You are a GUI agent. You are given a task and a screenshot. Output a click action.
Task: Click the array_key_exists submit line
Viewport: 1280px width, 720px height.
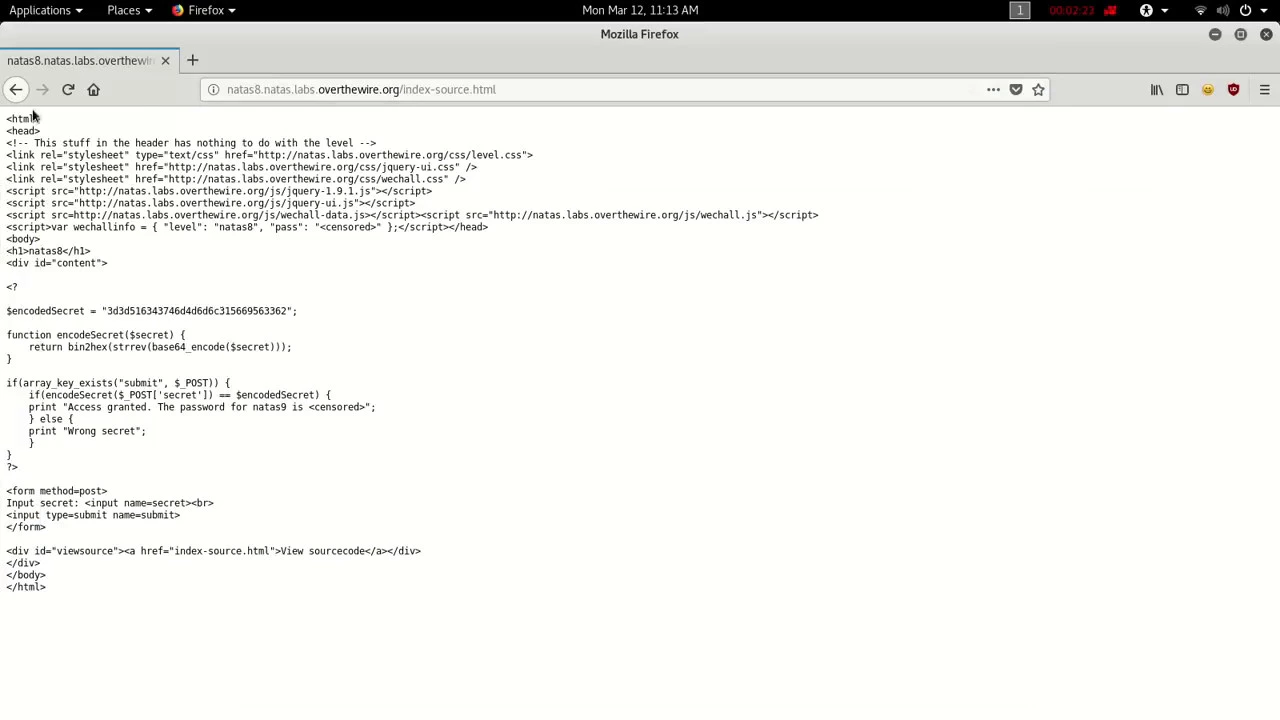(x=118, y=383)
